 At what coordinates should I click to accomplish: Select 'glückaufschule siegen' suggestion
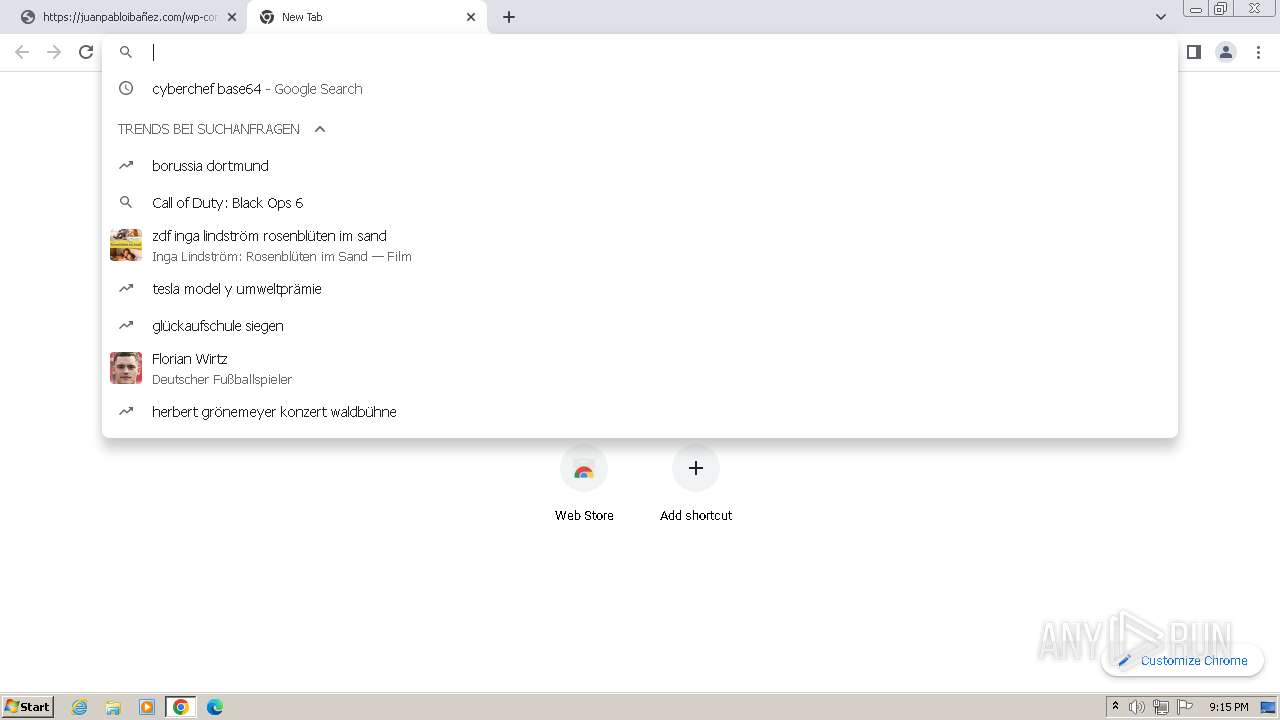[640, 326]
